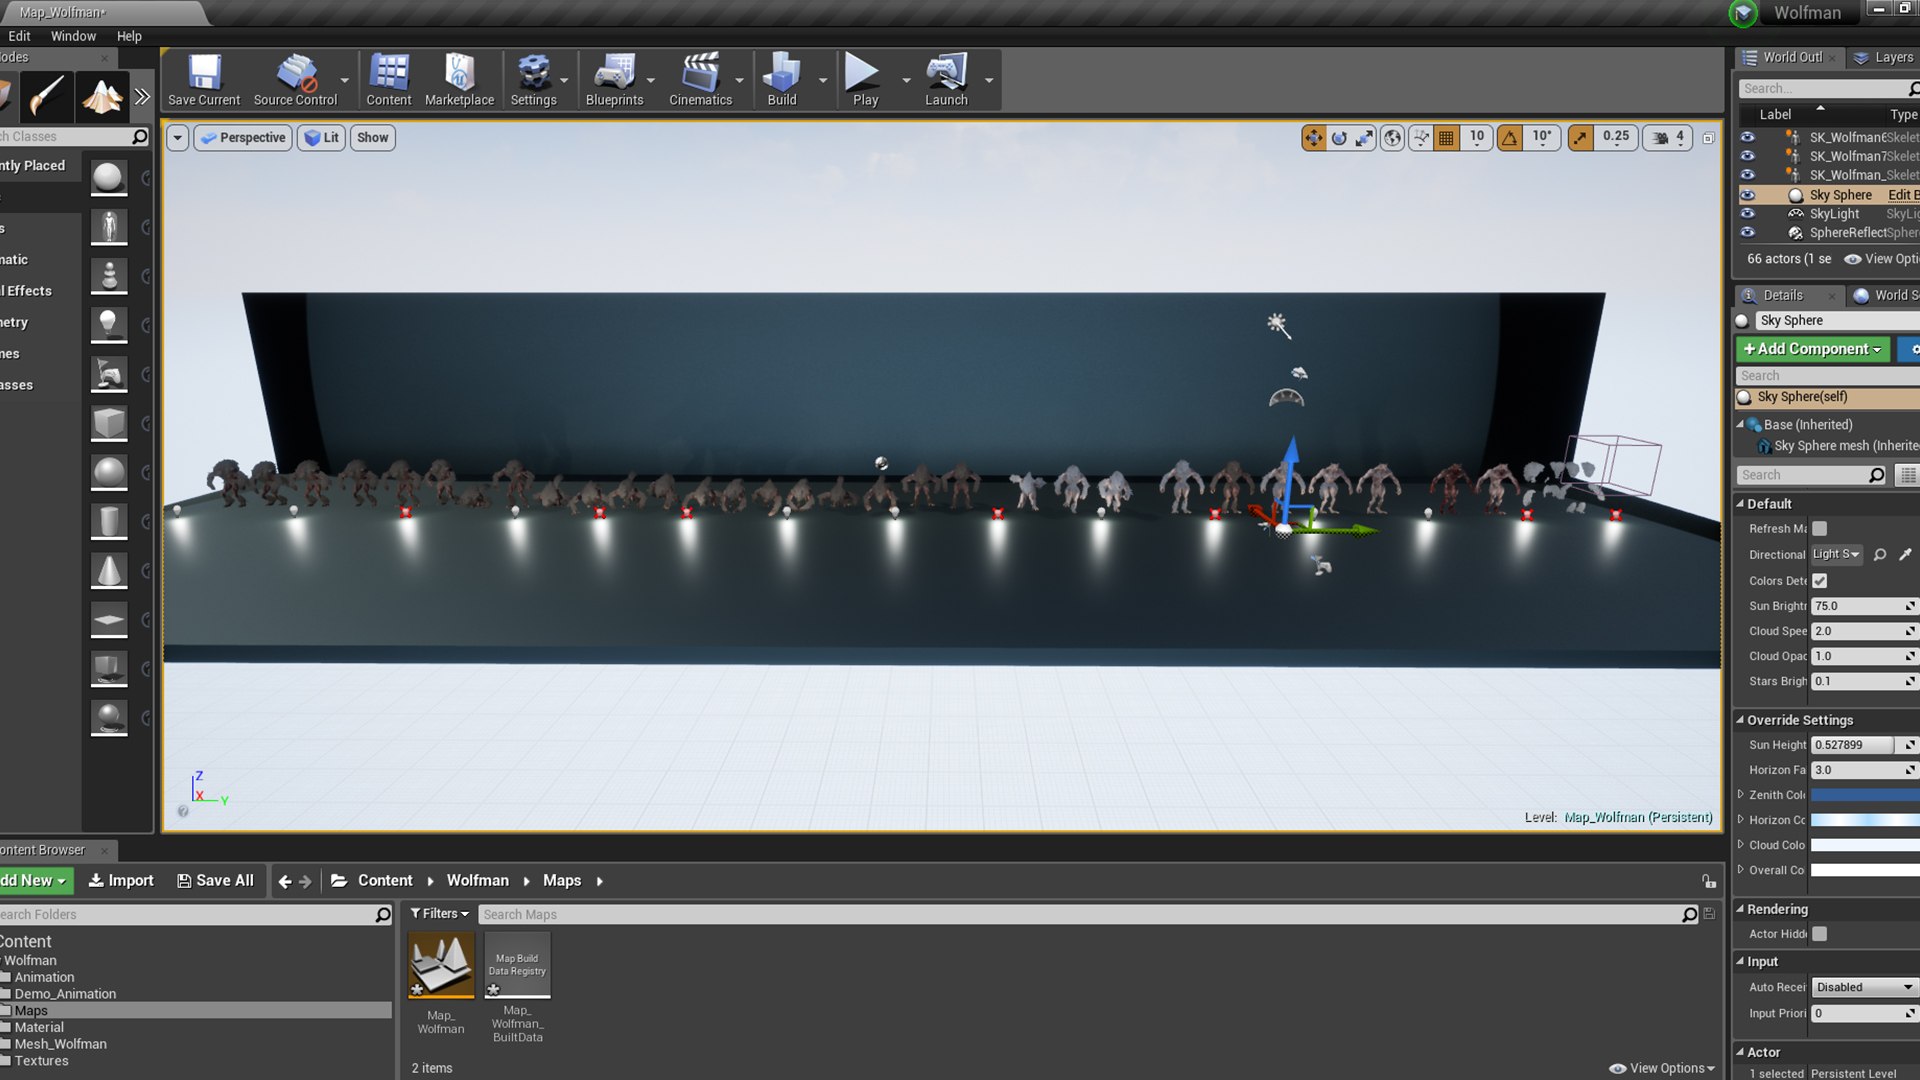Click Save All in Content Browser

pos(215,881)
